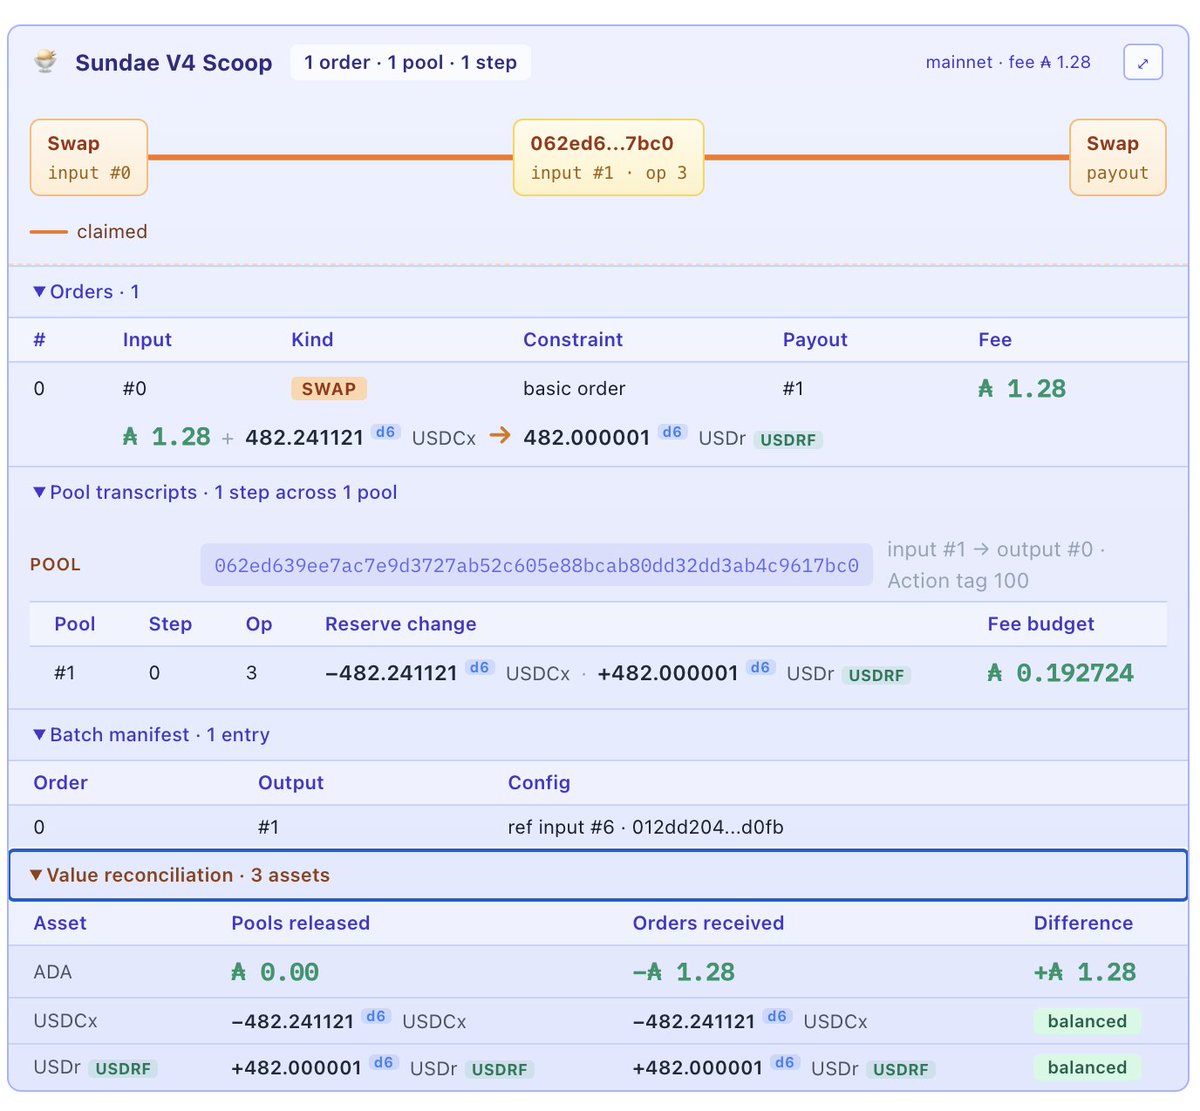The width and height of the screenshot is (1200, 1111).
Task: Select the Swap payout node
Action: point(1117,157)
